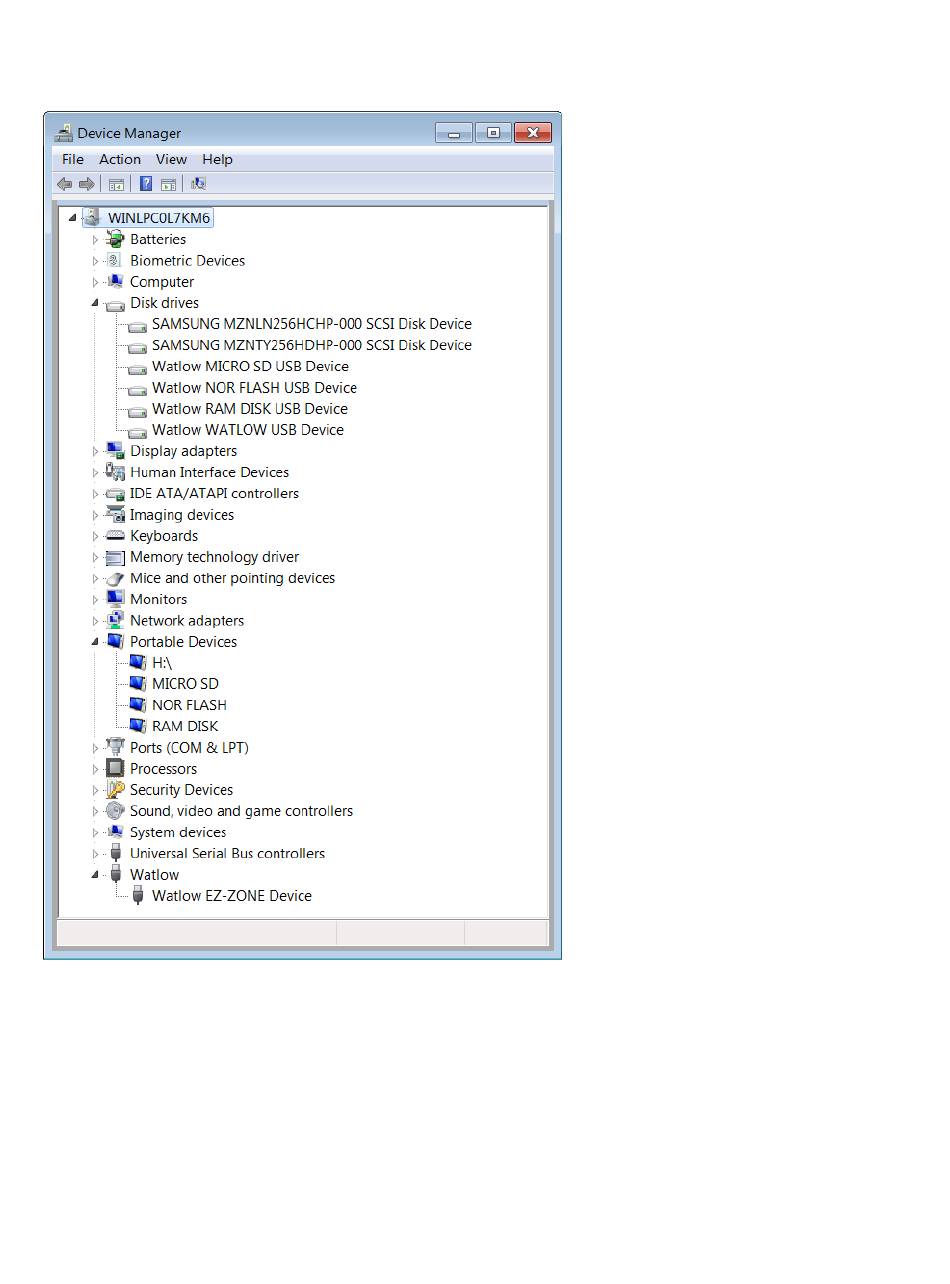950x1284 pixels.
Task: Open the Action menu
Action: (120, 159)
